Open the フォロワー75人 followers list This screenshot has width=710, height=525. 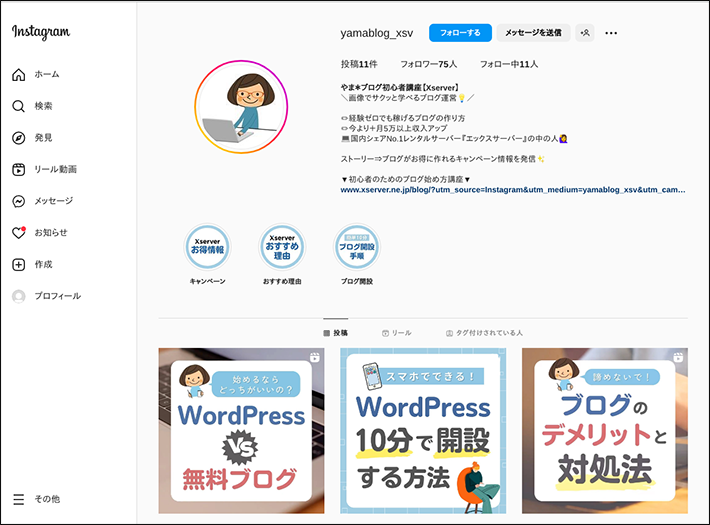pyautogui.click(x=428, y=64)
